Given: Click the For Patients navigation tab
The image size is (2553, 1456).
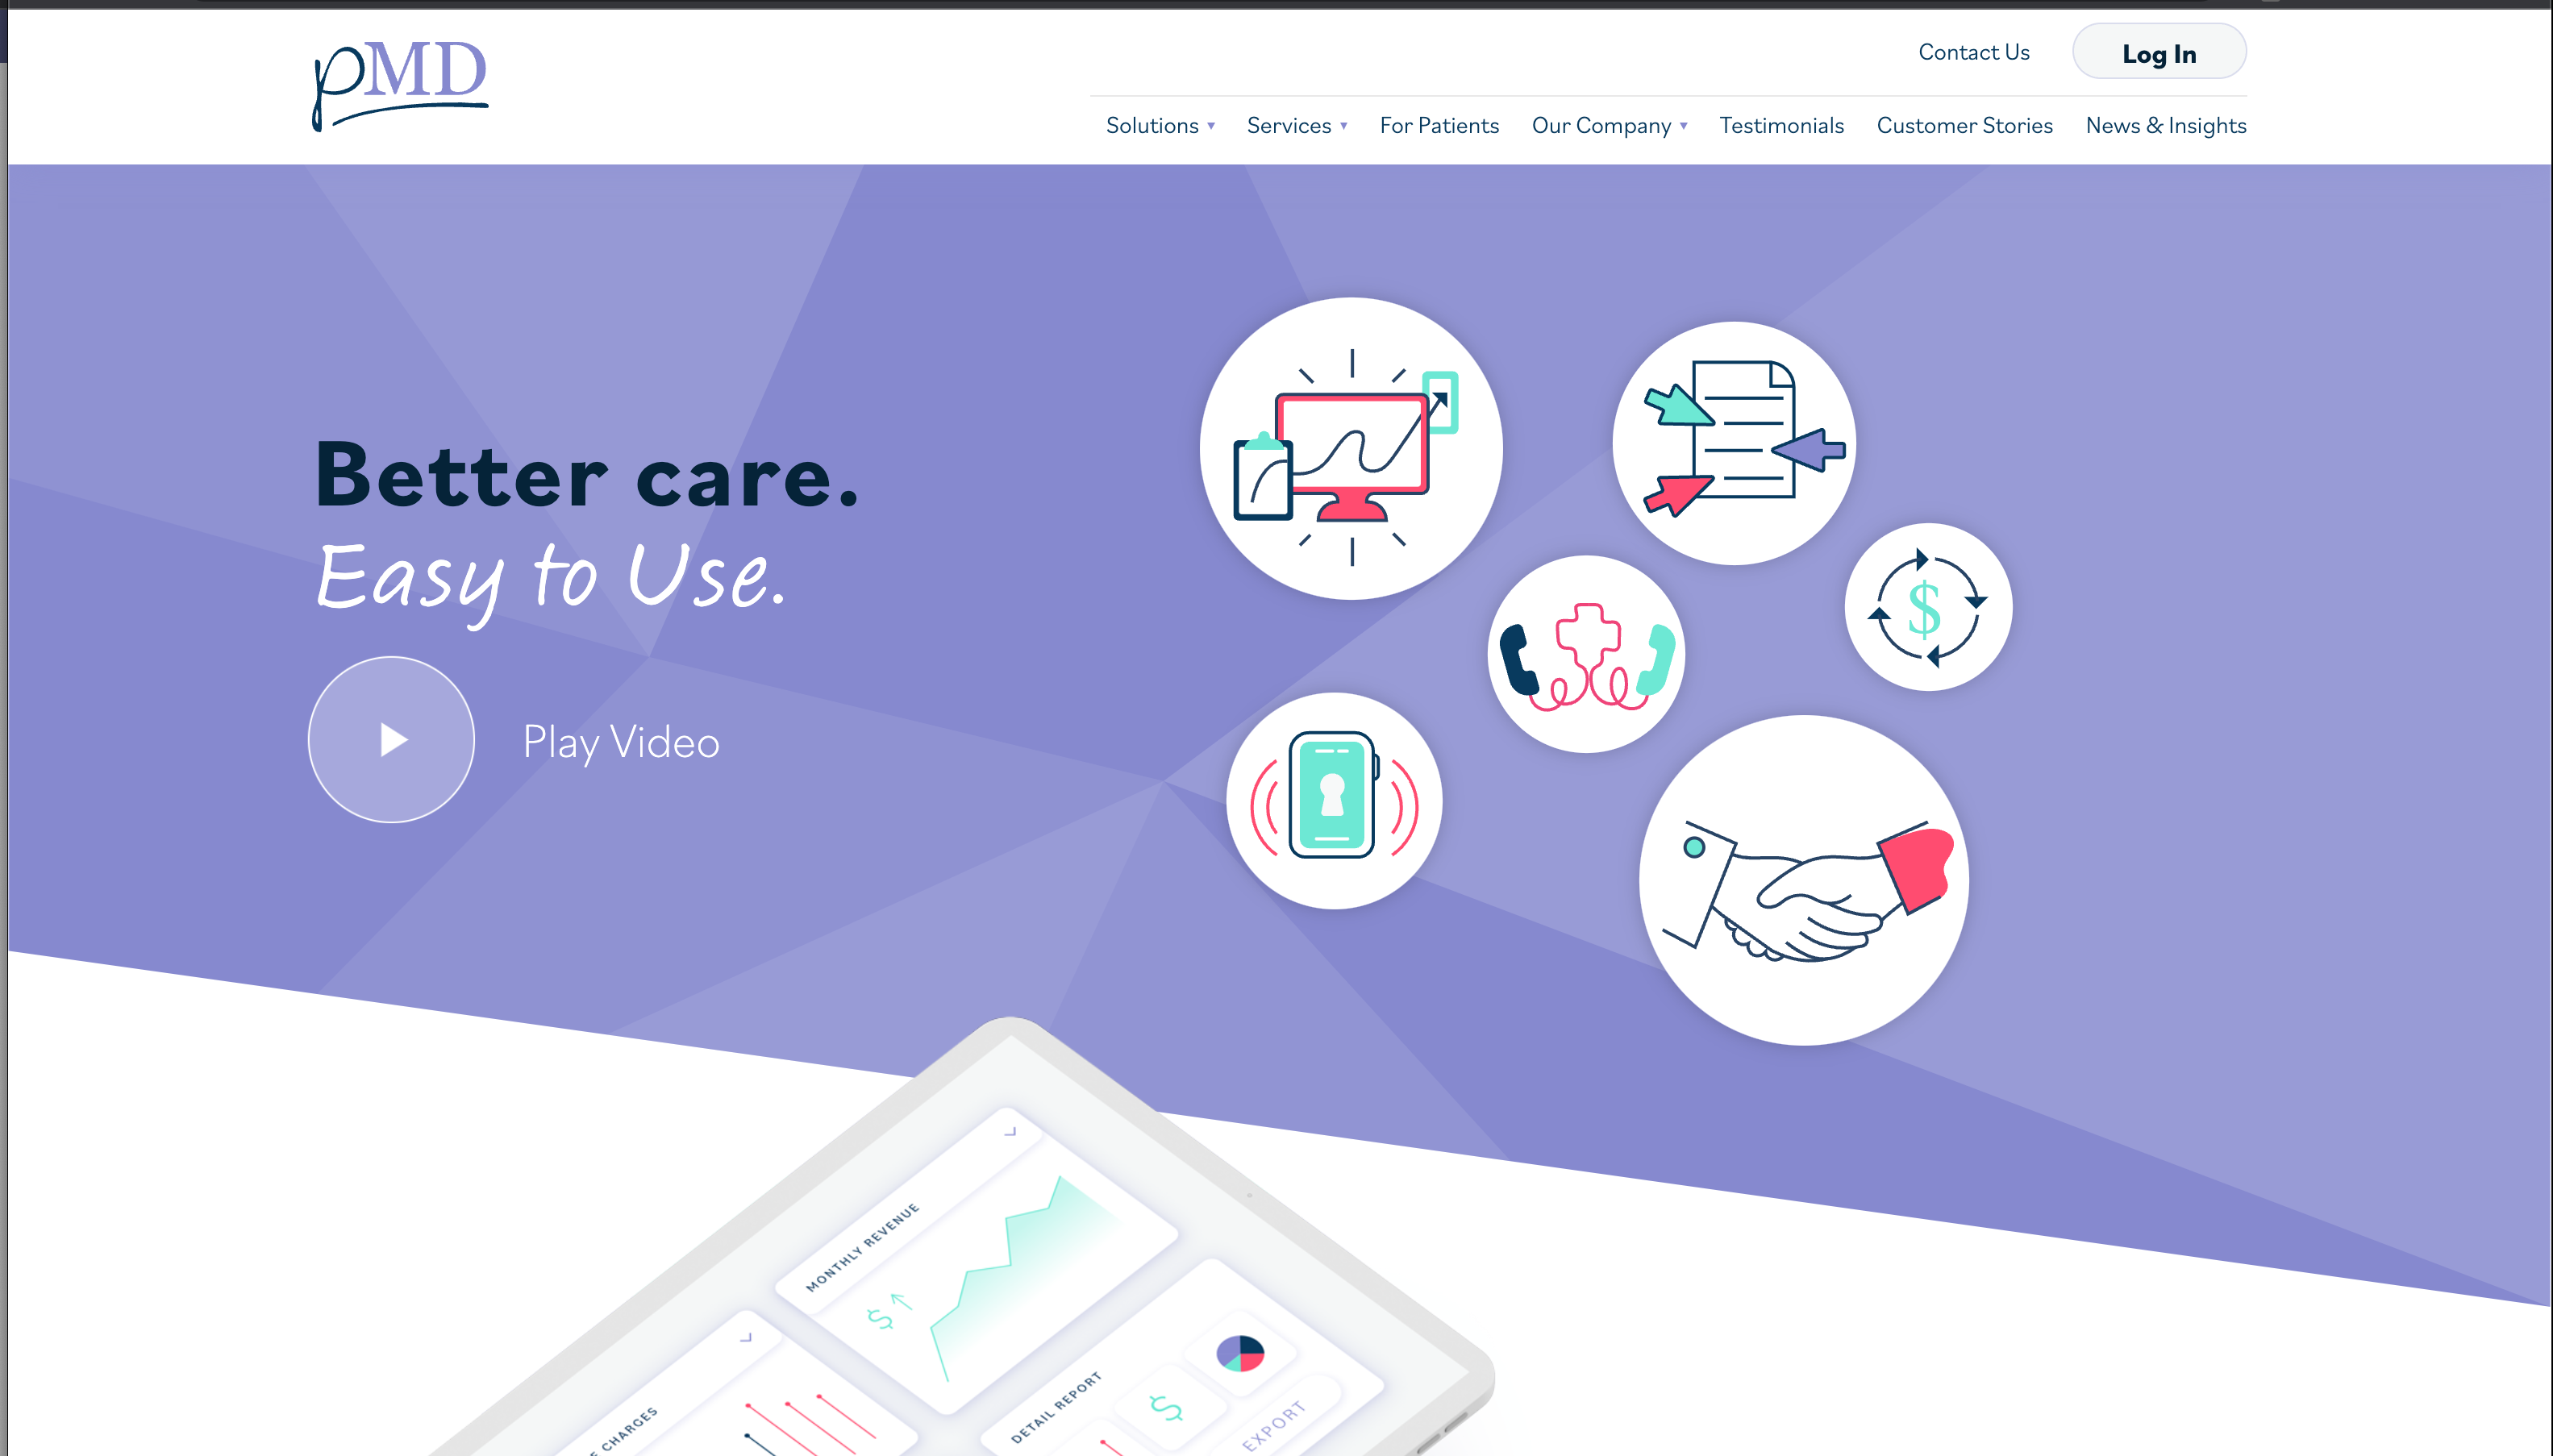Looking at the screenshot, I should (1438, 124).
